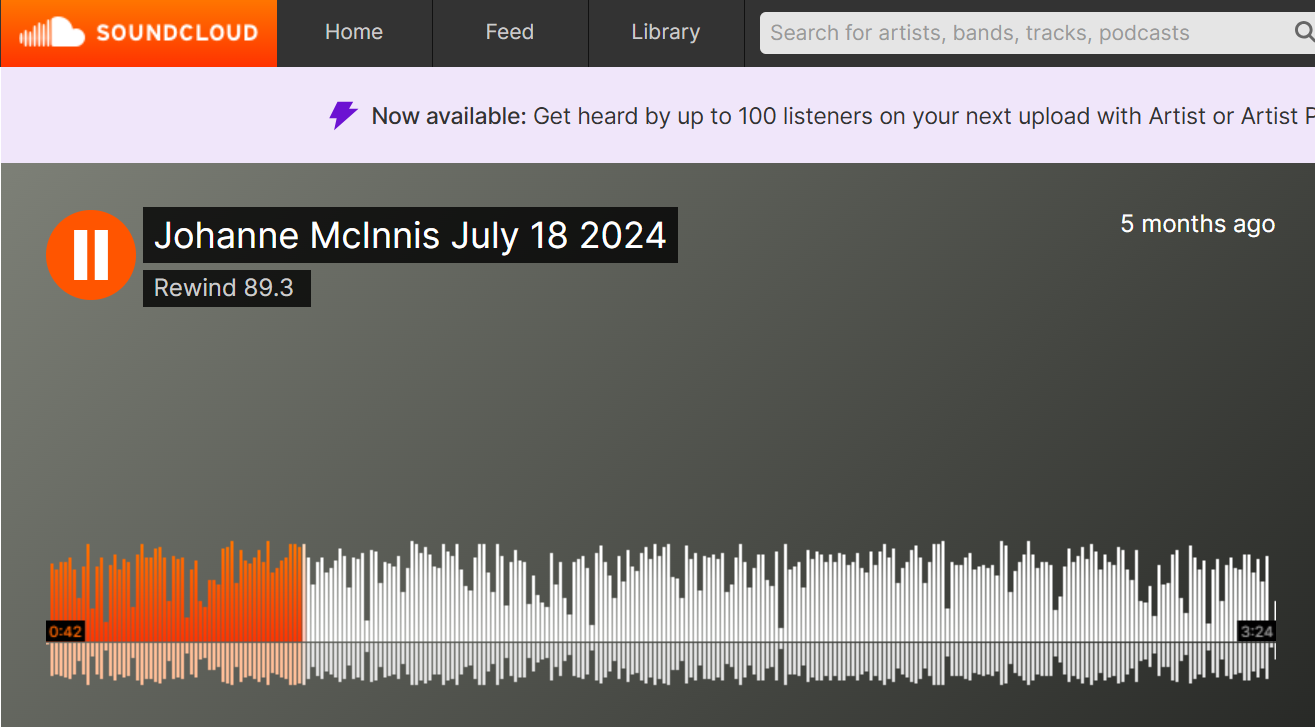
Task: Open the Feed tab
Action: (x=509, y=33)
